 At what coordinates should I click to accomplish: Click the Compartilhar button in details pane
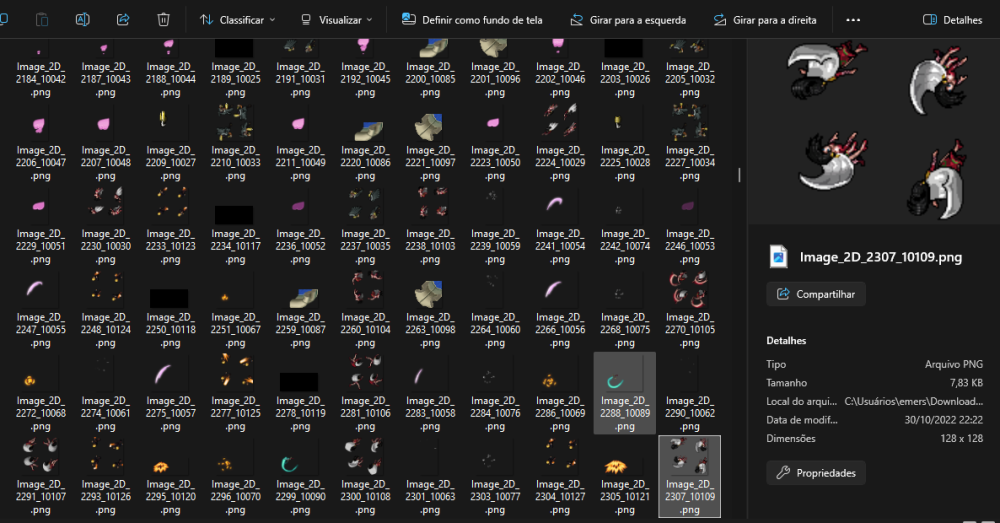(x=816, y=294)
